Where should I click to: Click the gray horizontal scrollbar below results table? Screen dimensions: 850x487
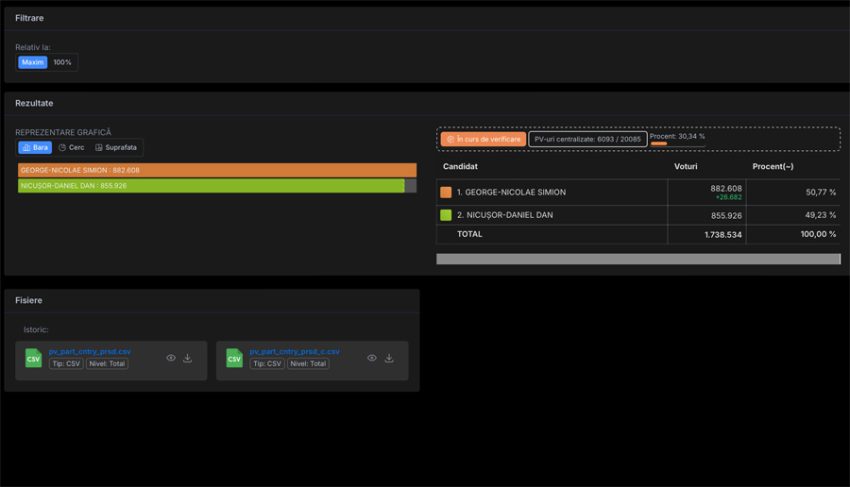(x=638, y=259)
